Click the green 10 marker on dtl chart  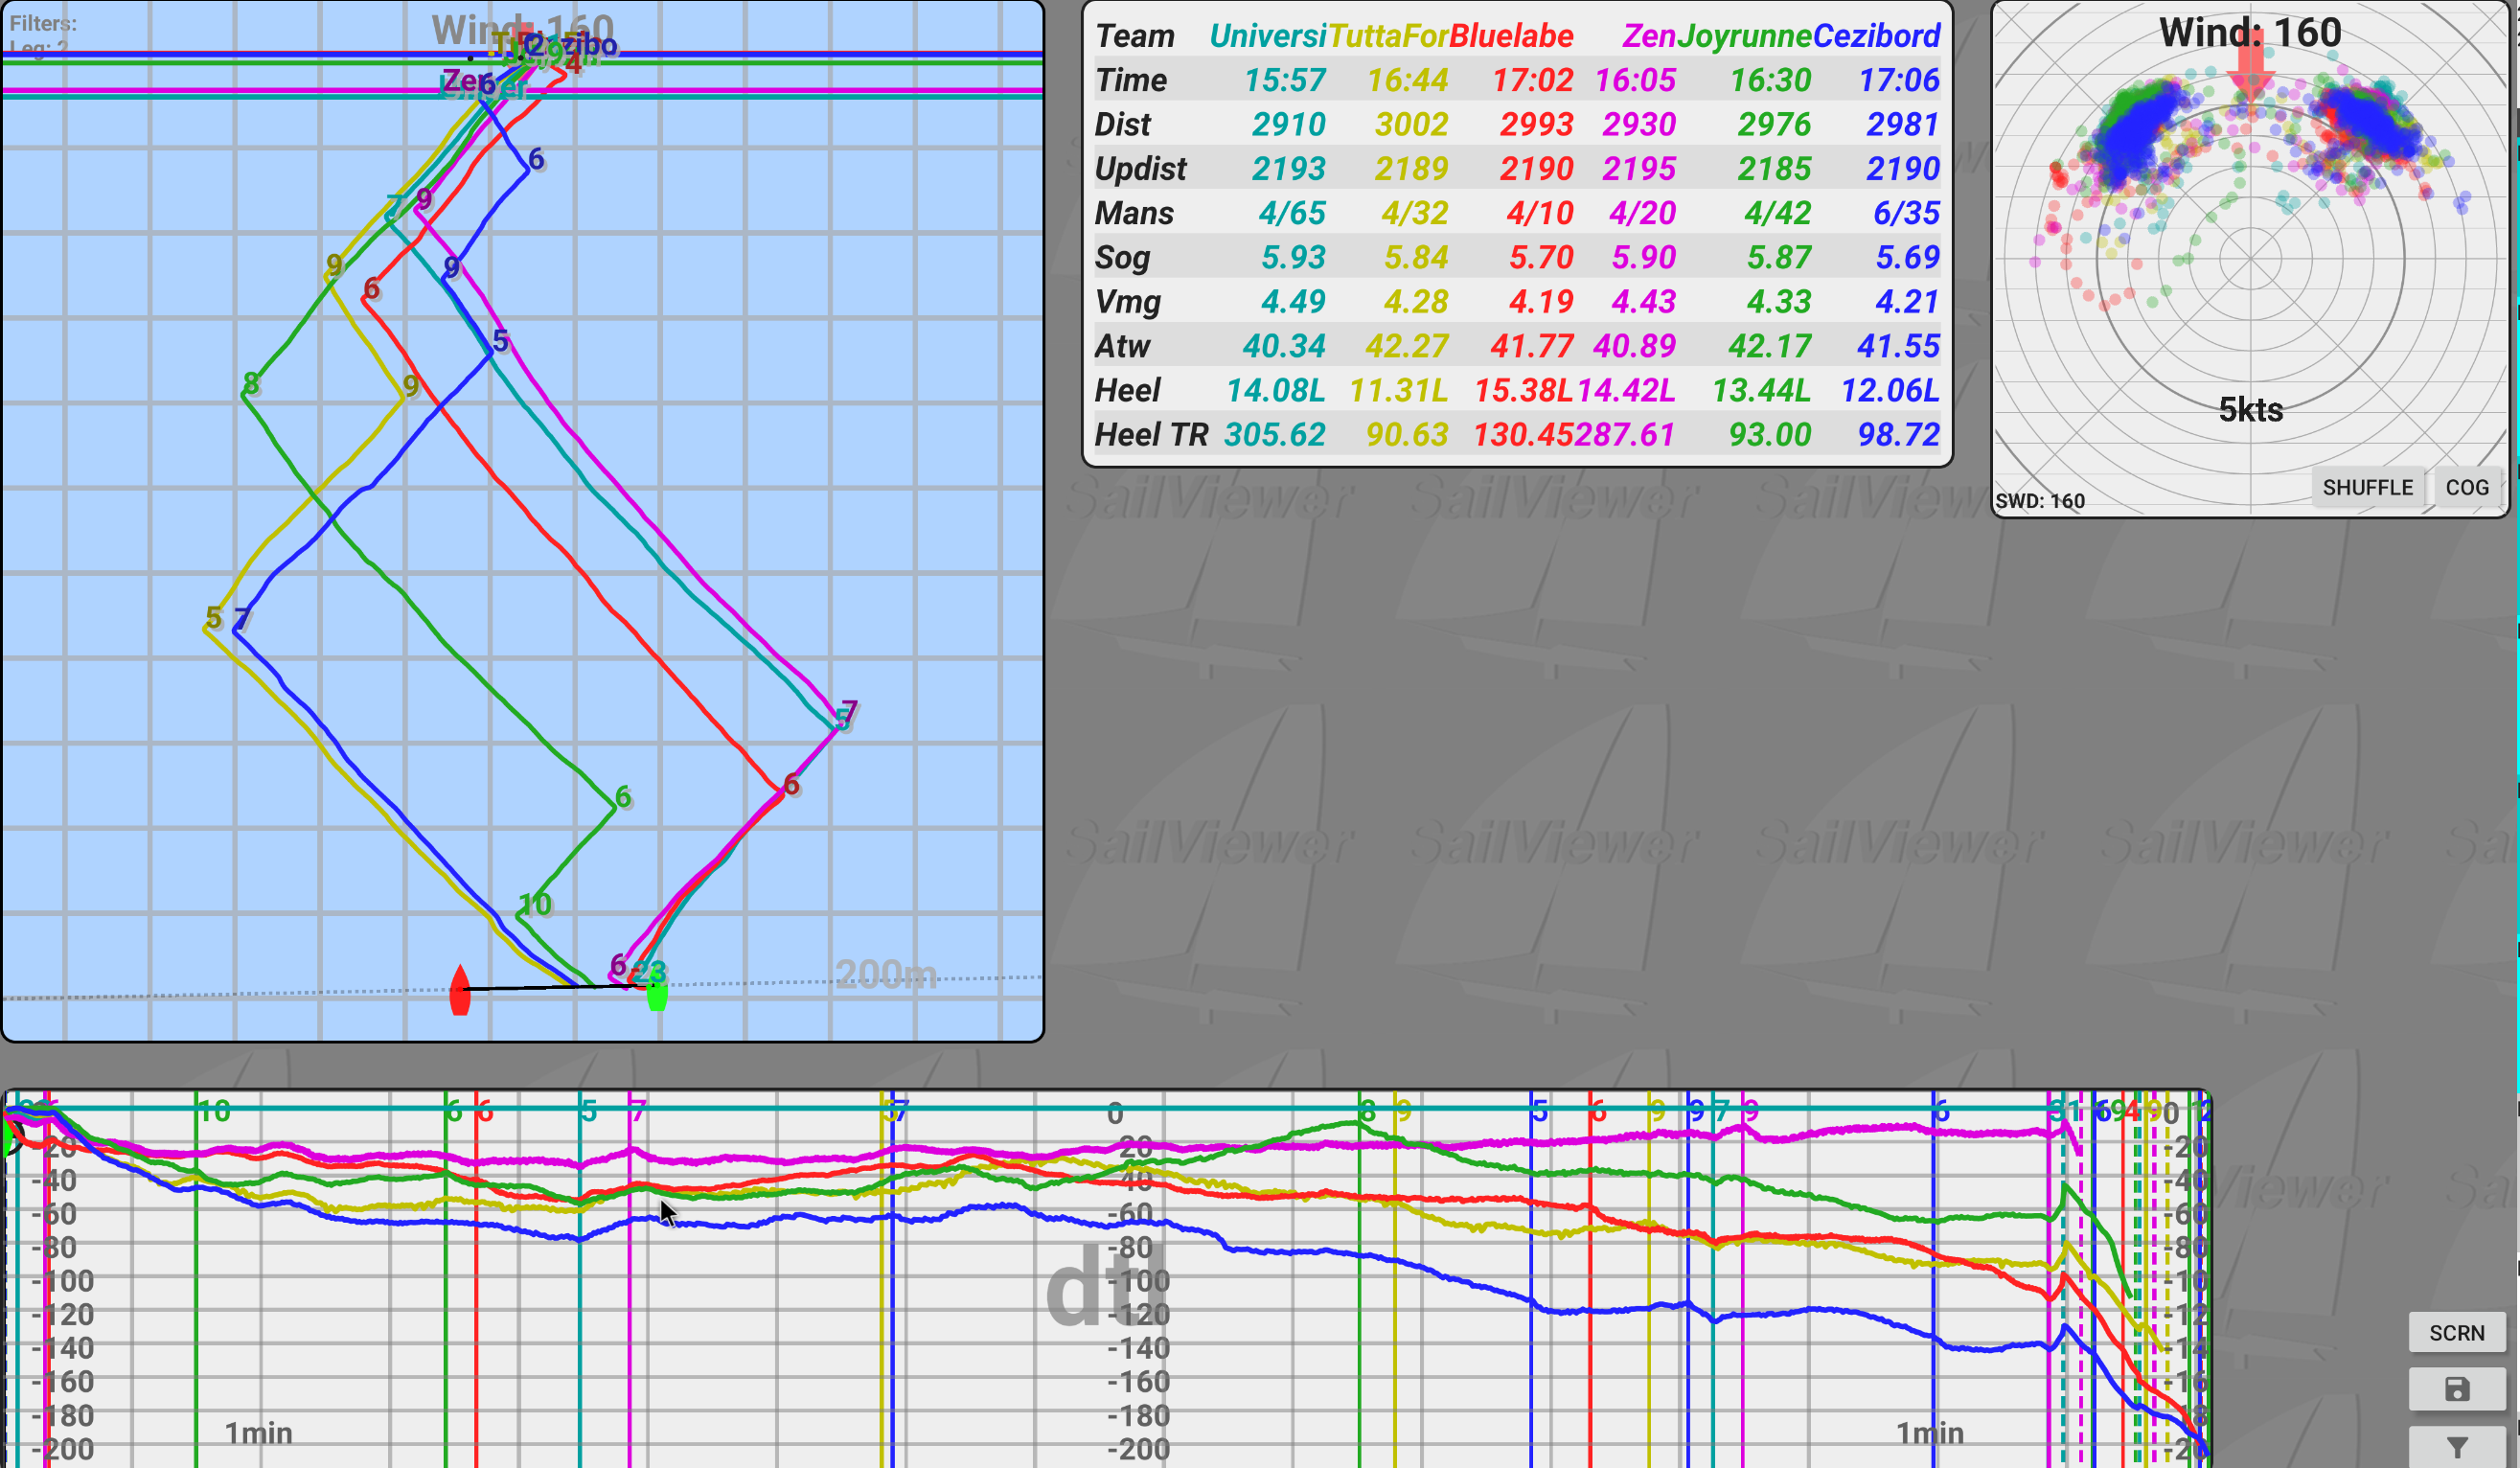coord(214,1111)
